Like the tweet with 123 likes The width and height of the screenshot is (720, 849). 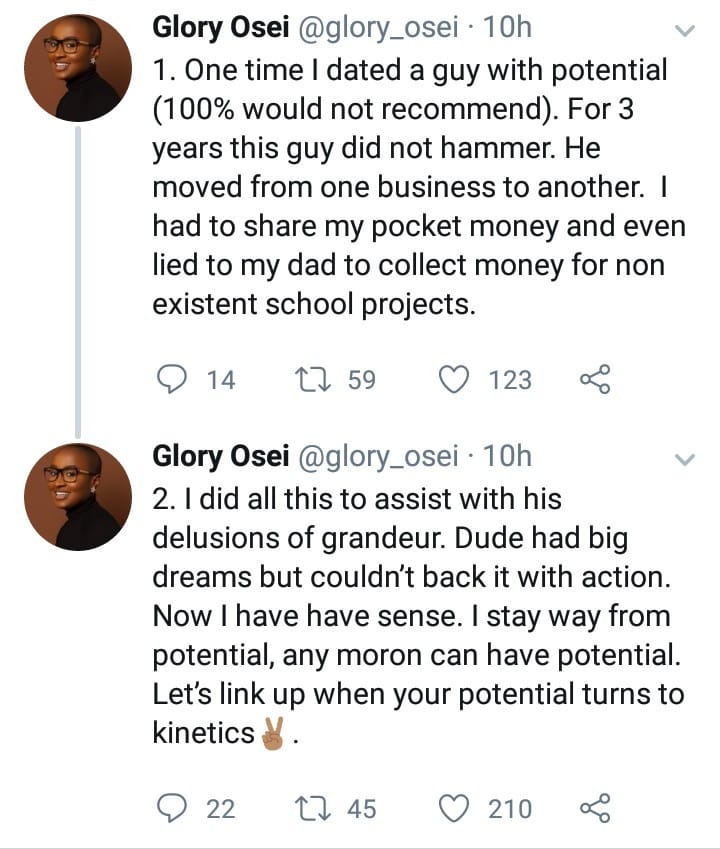point(455,380)
